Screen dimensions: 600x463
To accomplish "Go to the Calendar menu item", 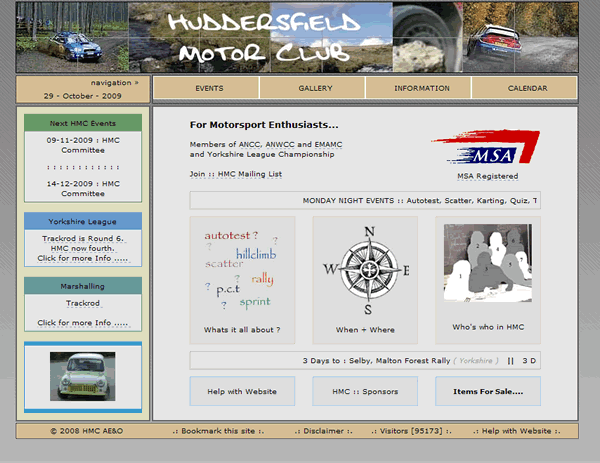I will 527,89.
